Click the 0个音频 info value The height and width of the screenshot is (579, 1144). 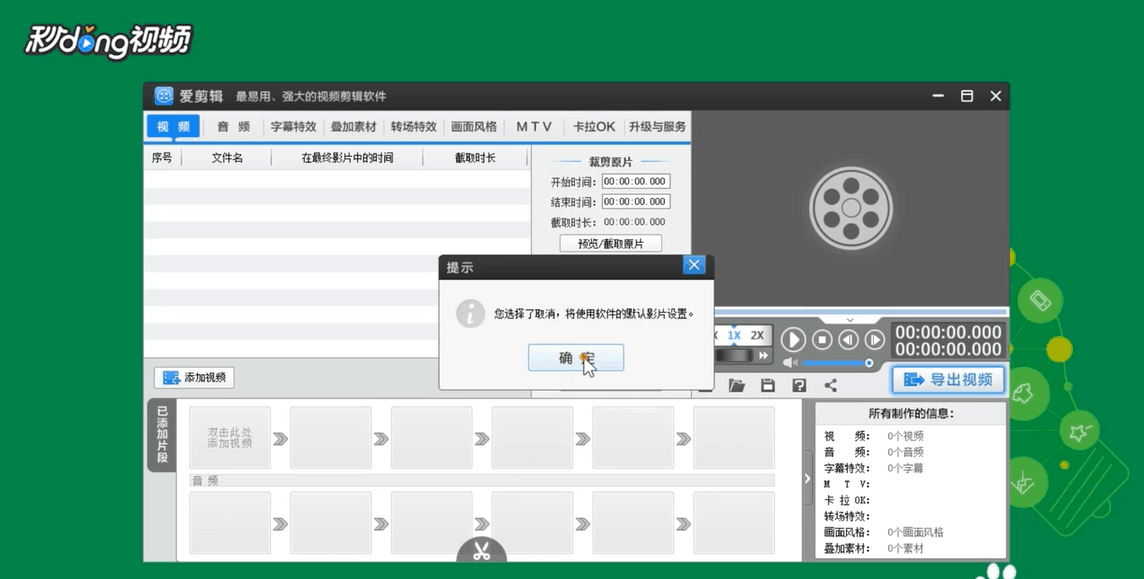coord(905,452)
